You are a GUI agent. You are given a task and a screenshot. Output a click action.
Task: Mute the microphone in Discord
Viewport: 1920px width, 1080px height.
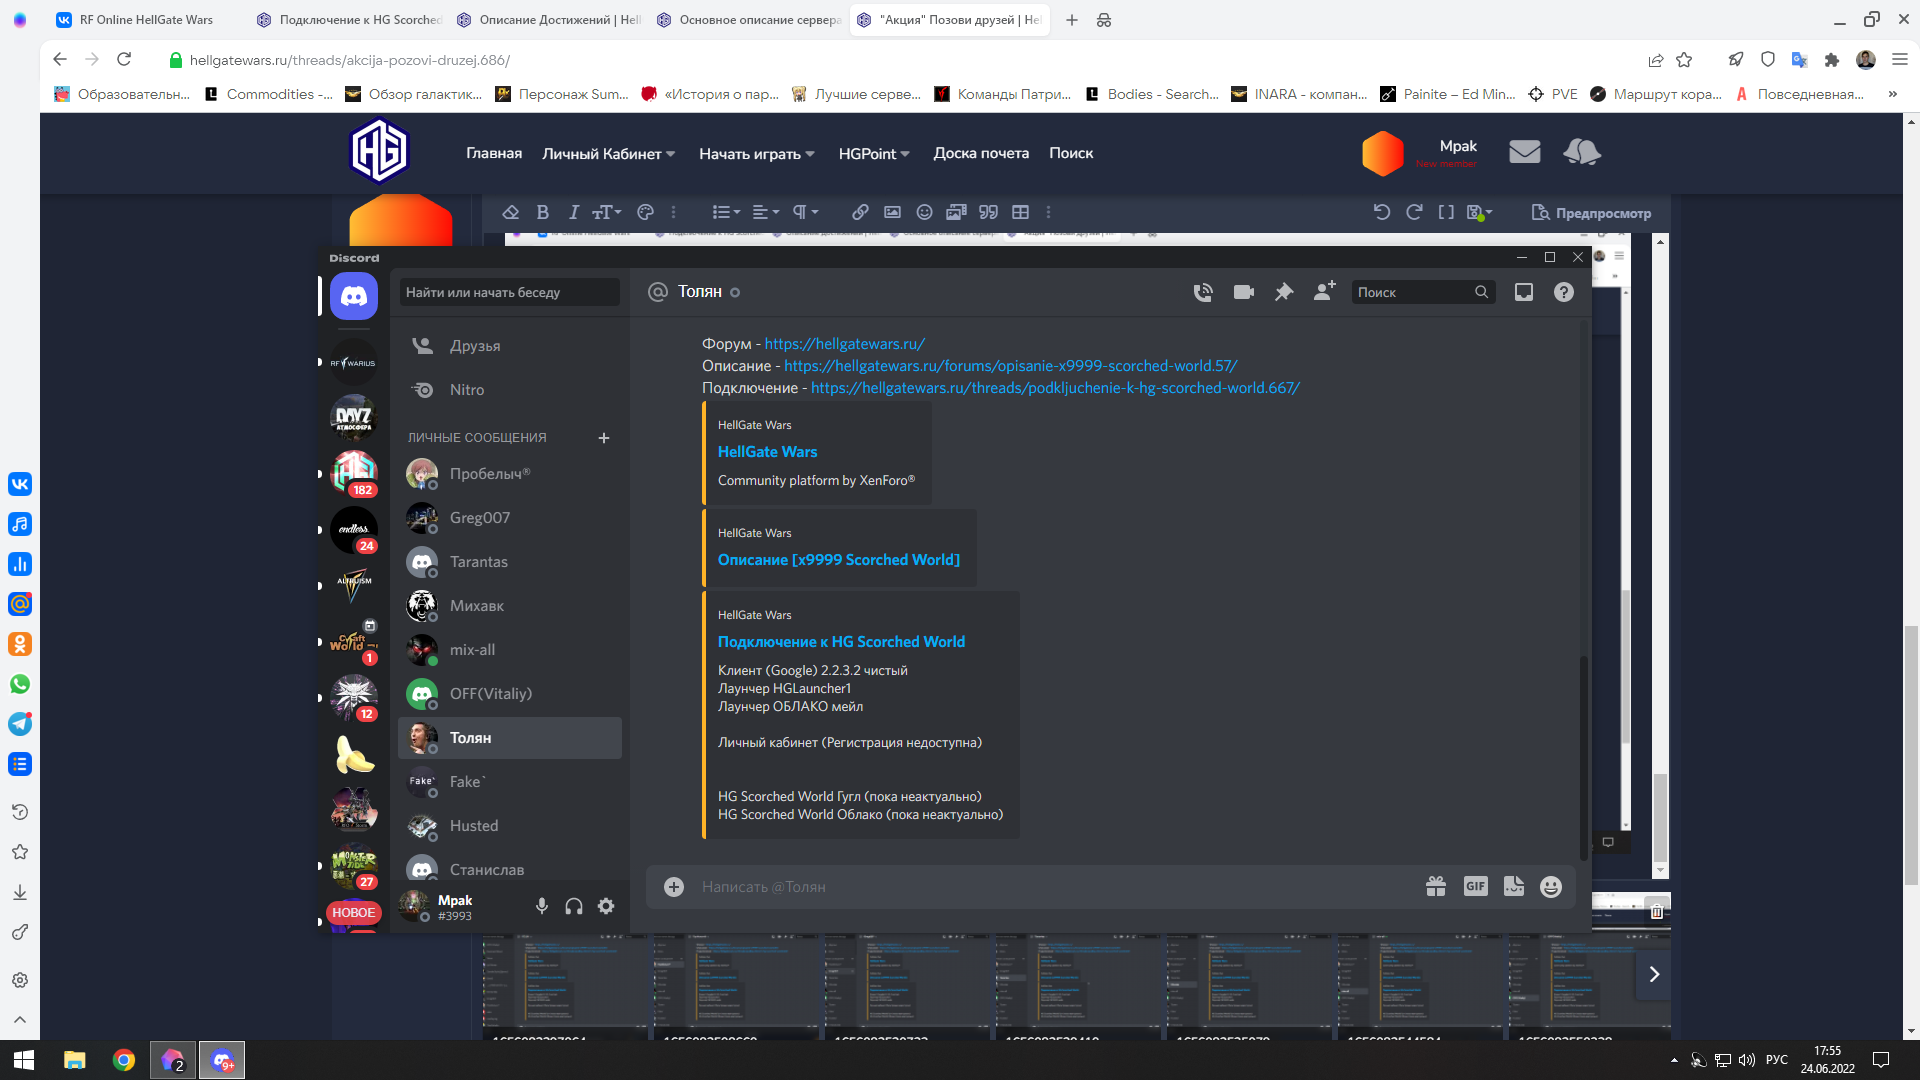click(x=542, y=906)
